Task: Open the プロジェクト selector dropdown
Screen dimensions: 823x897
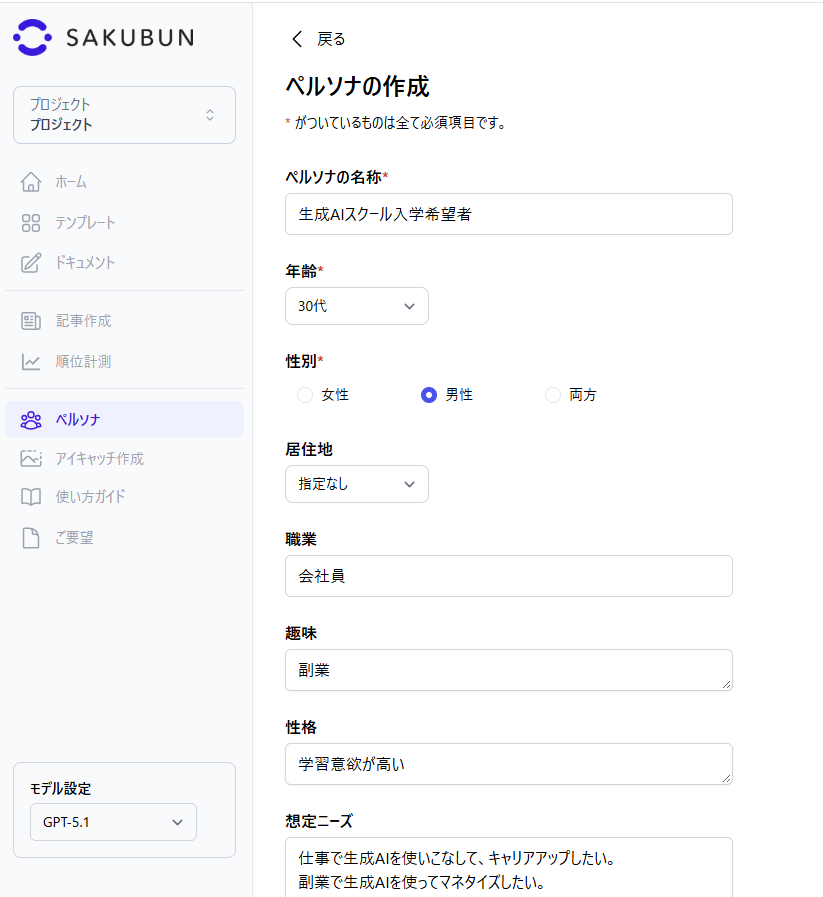Action: (124, 115)
